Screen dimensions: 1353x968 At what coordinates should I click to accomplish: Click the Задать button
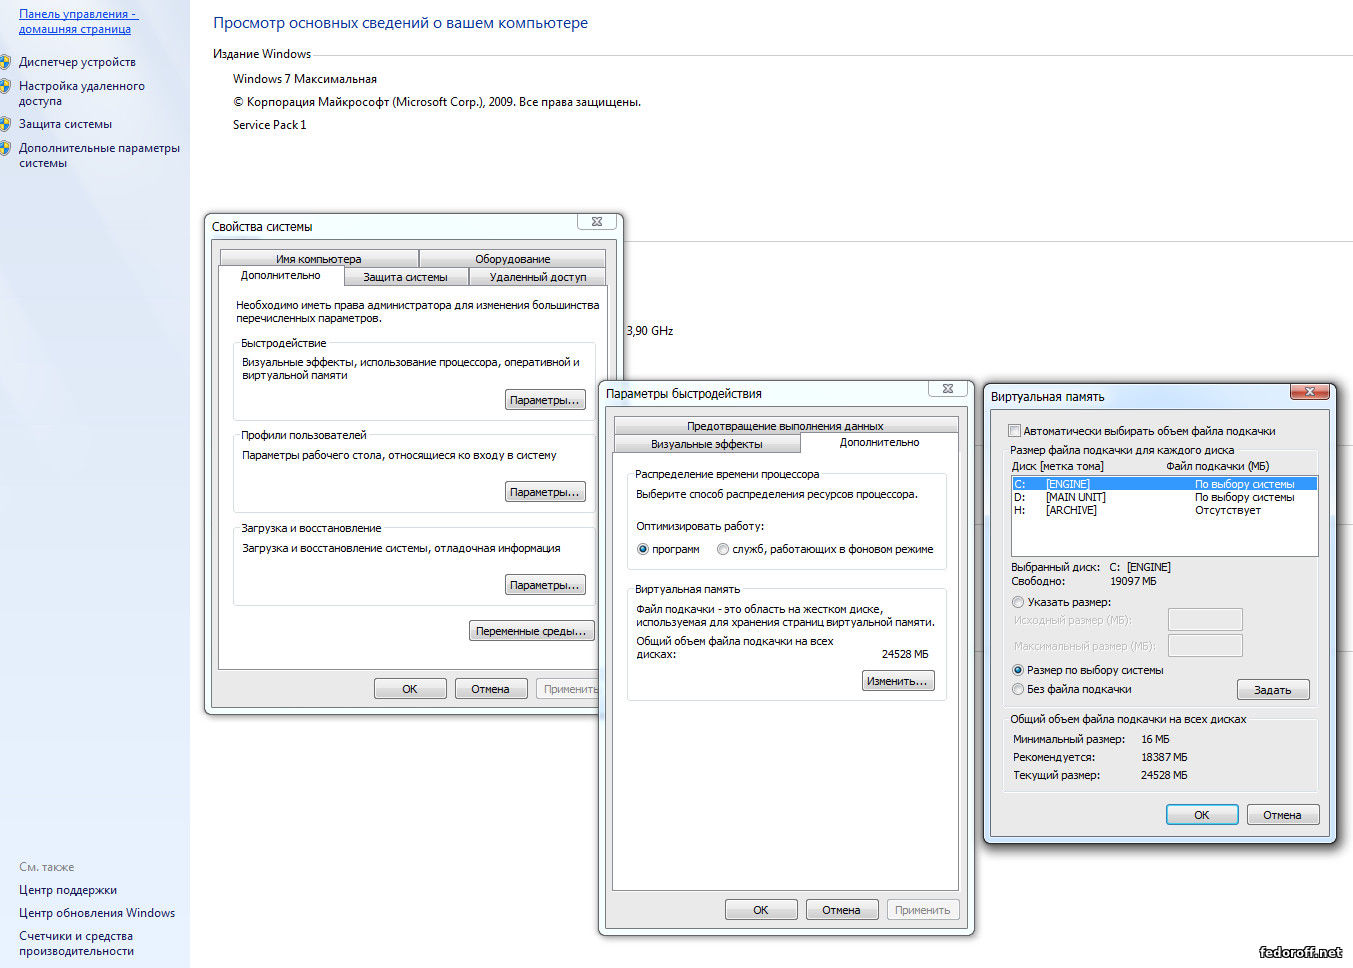pos(1272,690)
